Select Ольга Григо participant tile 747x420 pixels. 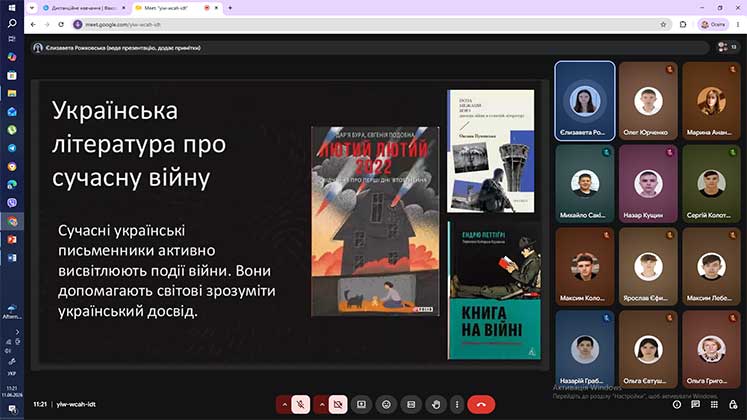click(711, 349)
